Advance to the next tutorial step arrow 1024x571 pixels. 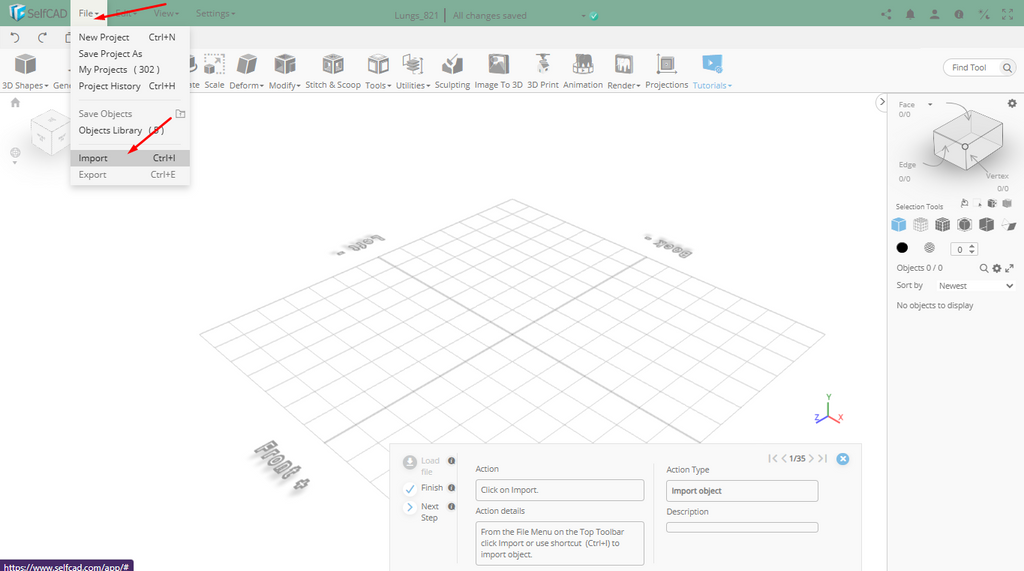(x=811, y=459)
